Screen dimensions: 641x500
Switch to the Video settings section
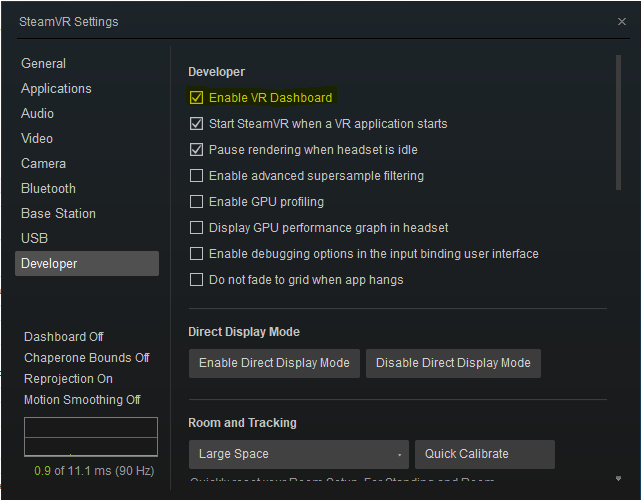[87, 138]
